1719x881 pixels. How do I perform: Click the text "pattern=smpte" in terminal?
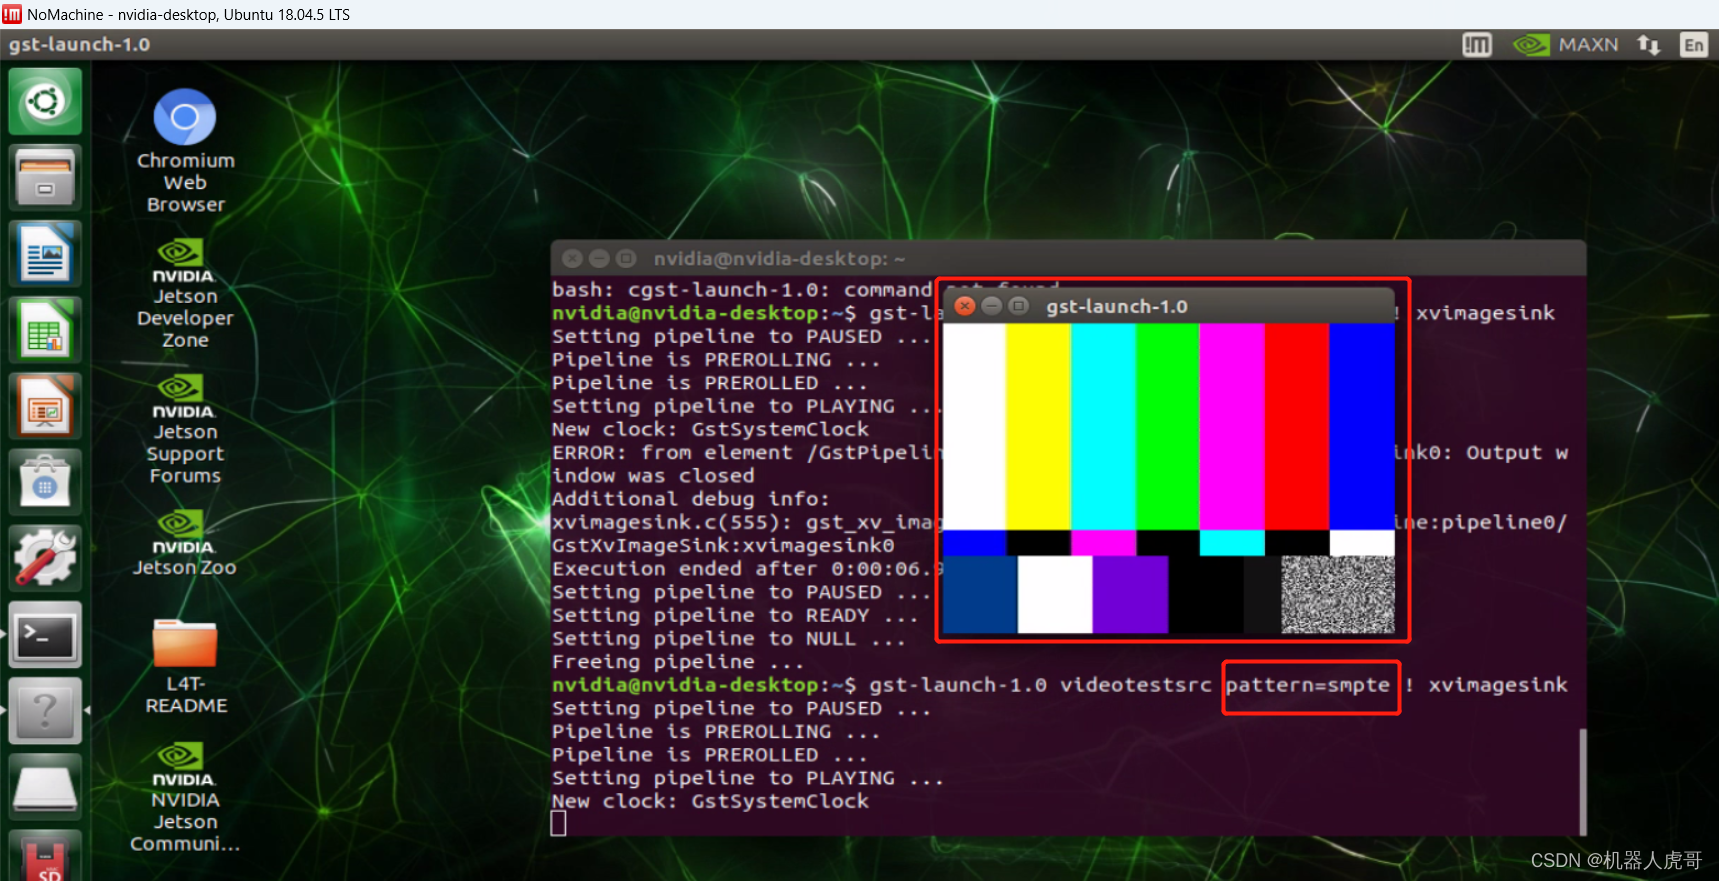1308,685
